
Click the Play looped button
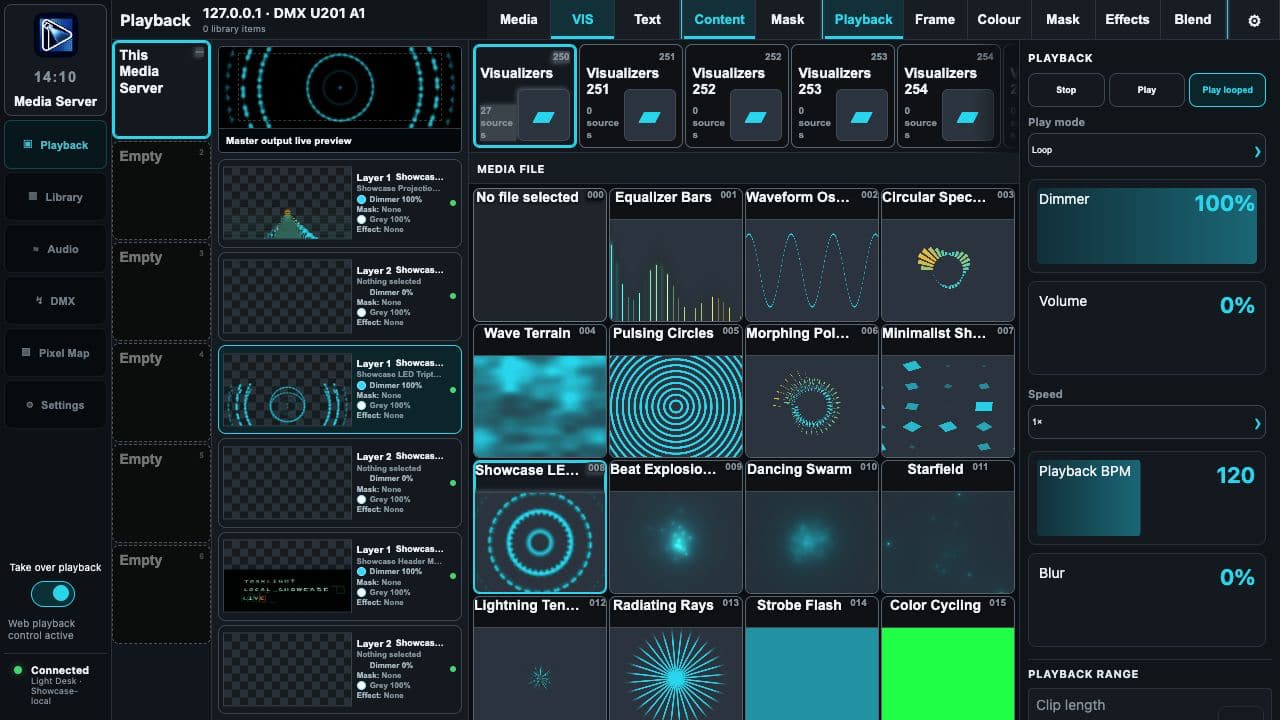1227,90
